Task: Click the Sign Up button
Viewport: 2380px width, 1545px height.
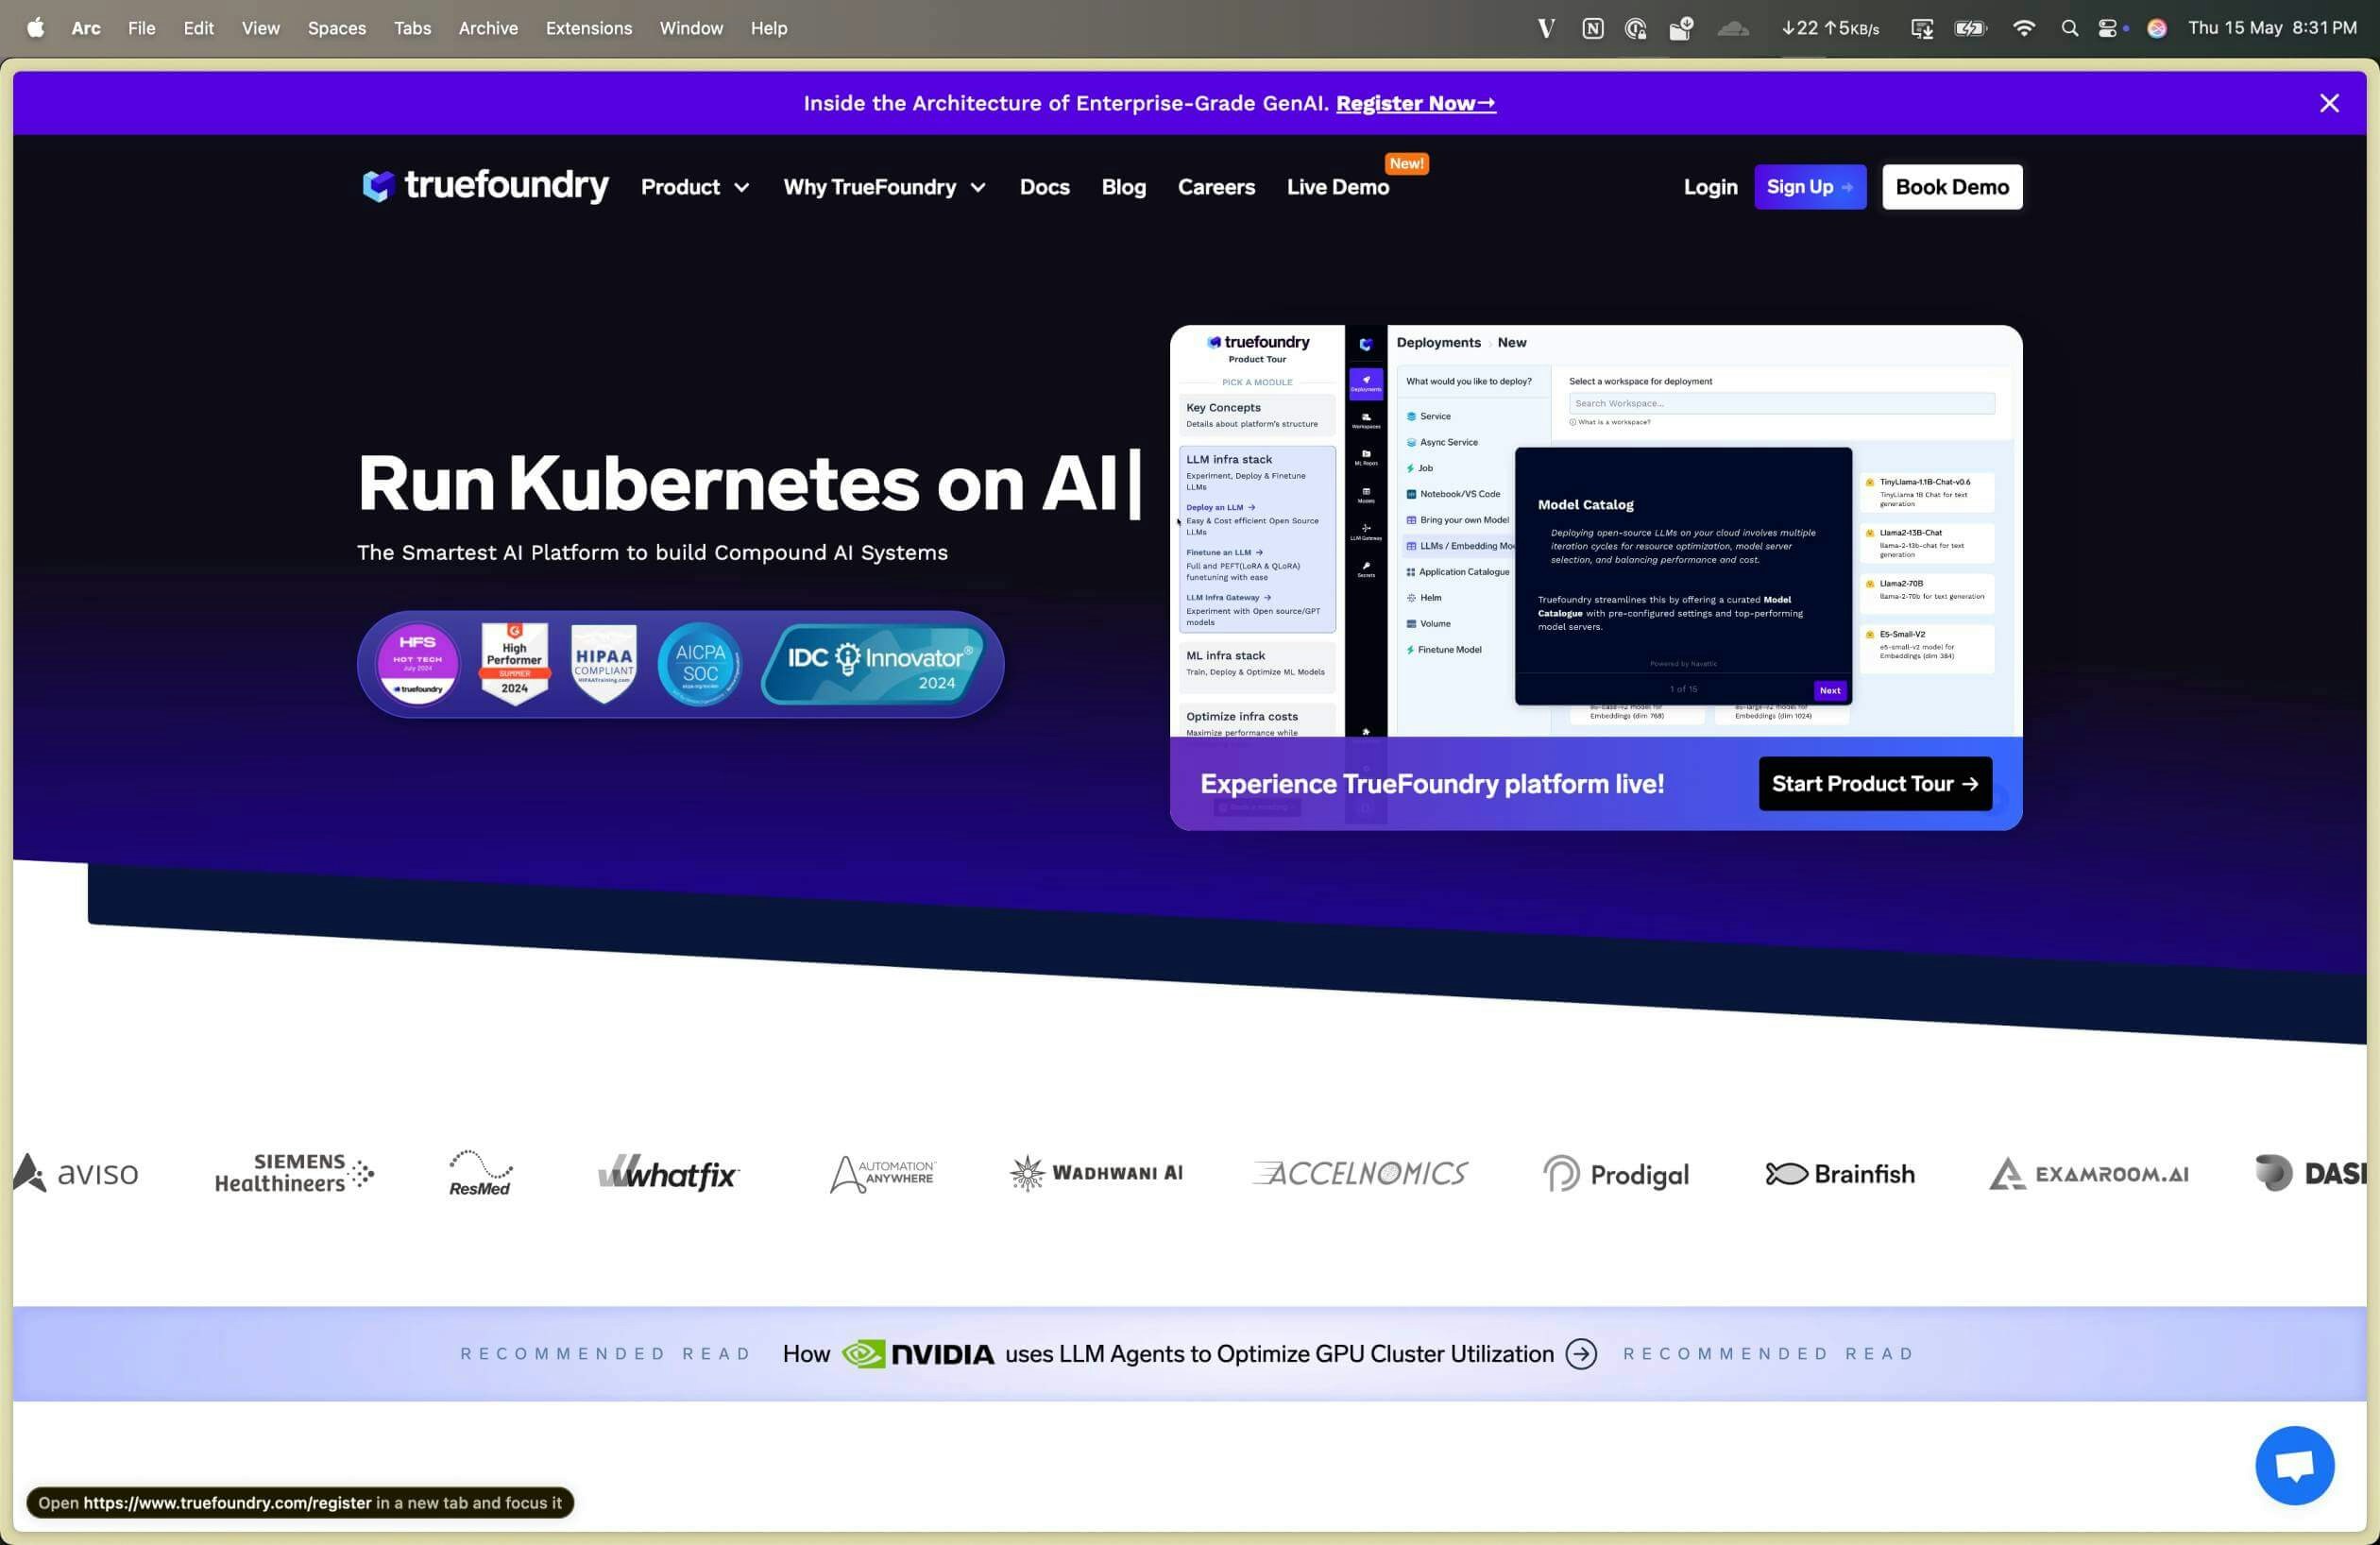Action: pos(1810,187)
